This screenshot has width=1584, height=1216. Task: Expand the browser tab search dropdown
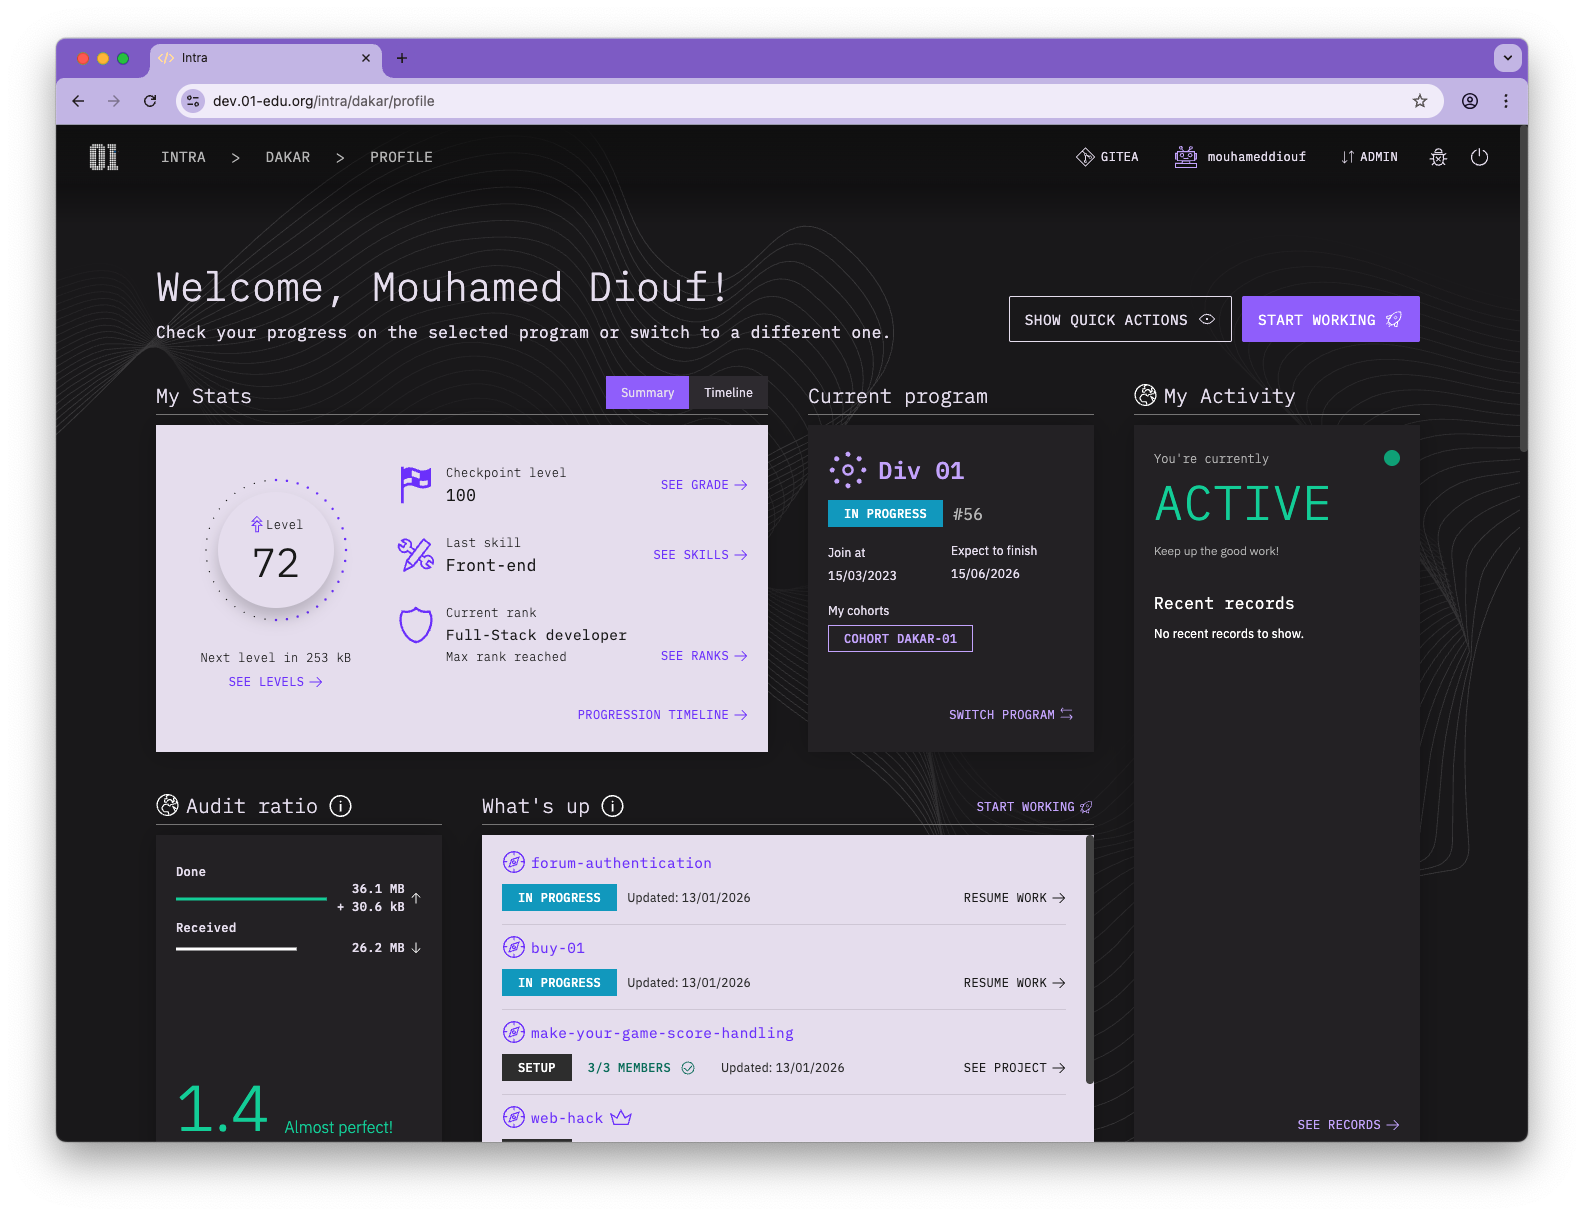pyautogui.click(x=1507, y=58)
